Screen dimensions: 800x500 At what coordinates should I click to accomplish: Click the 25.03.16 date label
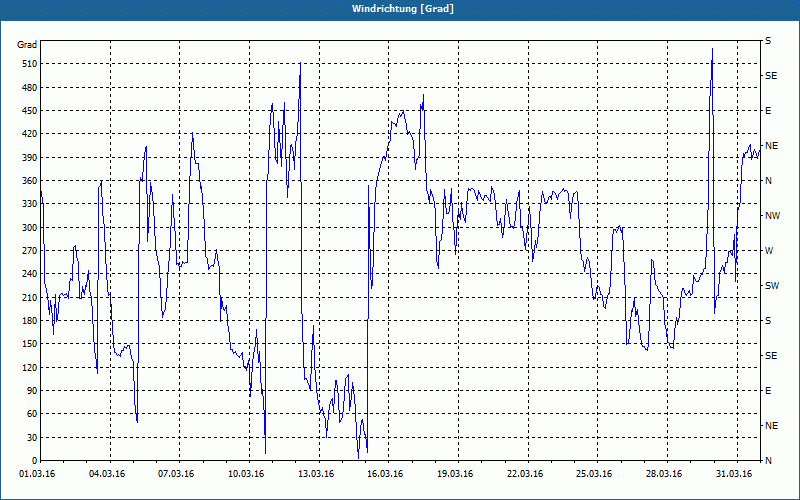pos(594,474)
